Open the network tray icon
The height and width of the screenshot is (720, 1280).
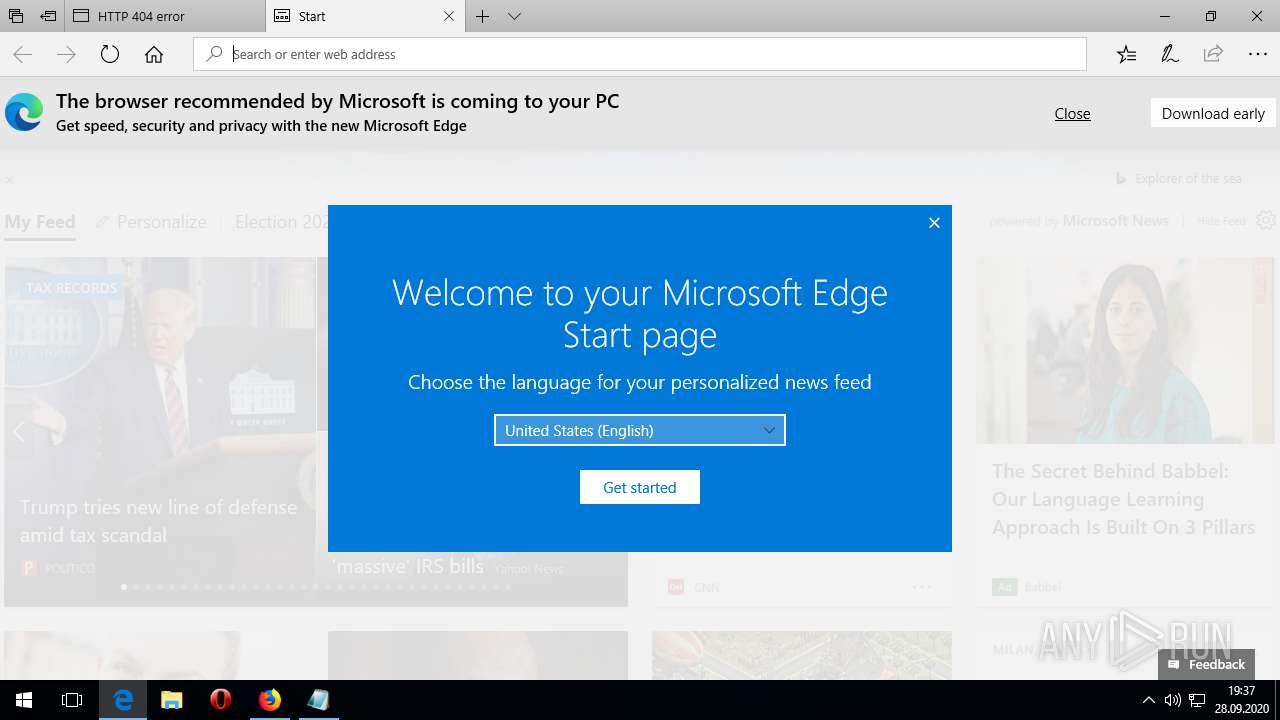[1196, 700]
